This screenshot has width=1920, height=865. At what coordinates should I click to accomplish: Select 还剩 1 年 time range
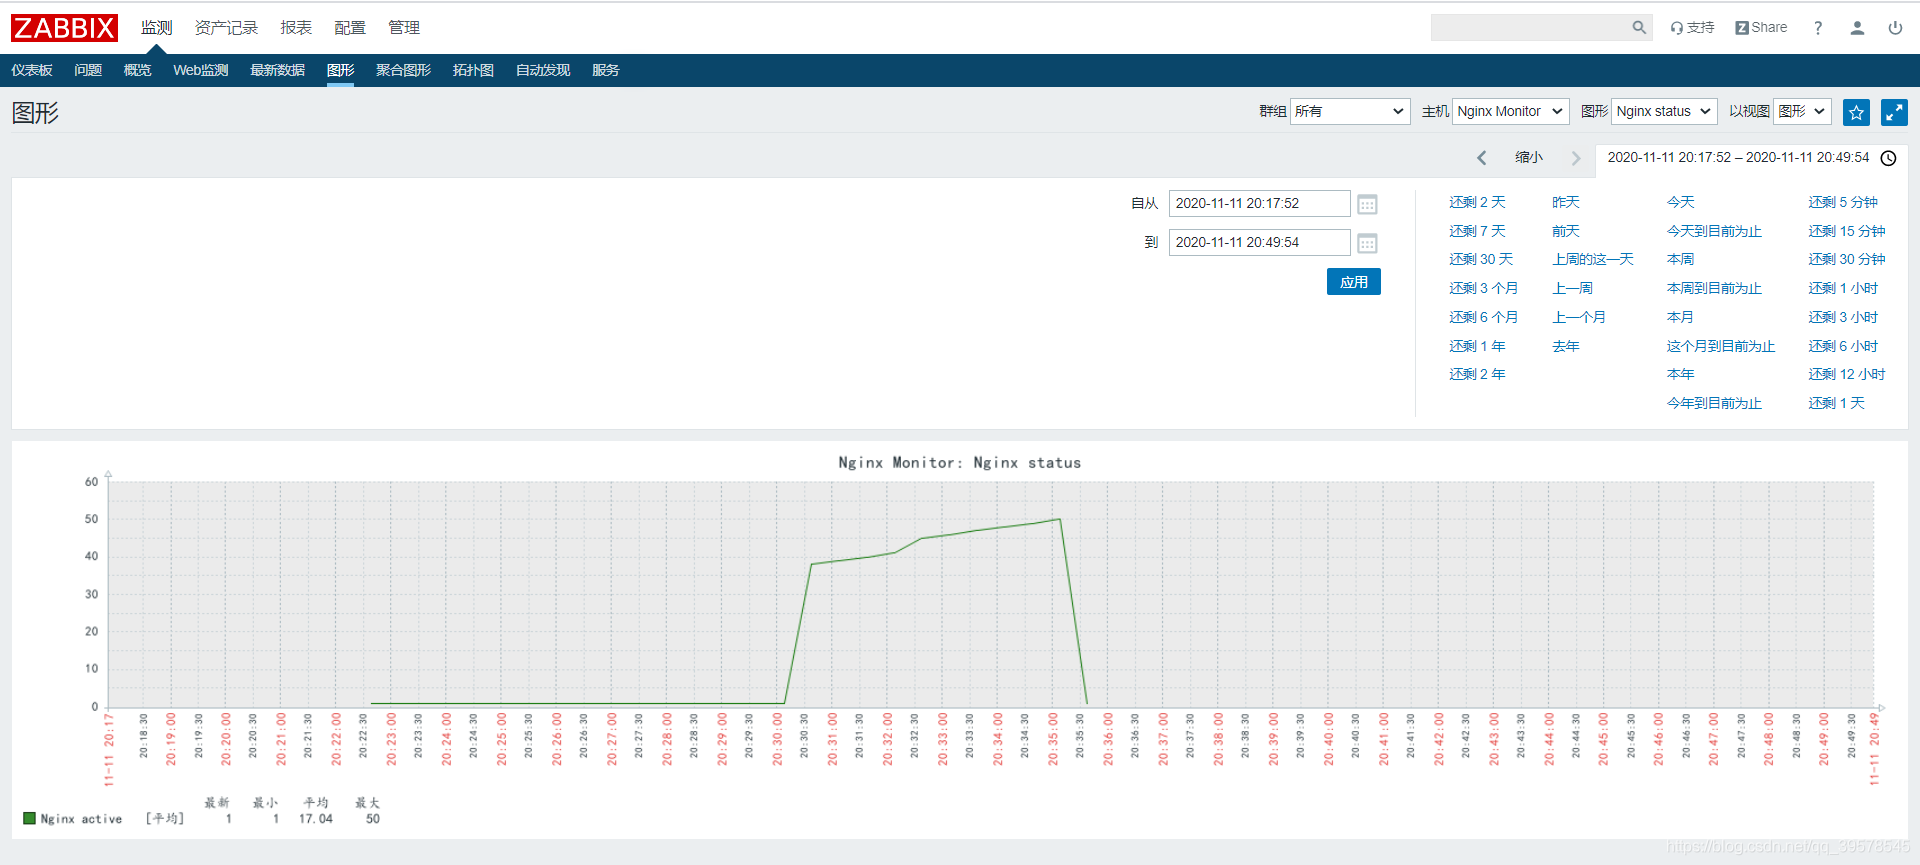pos(1477,346)
